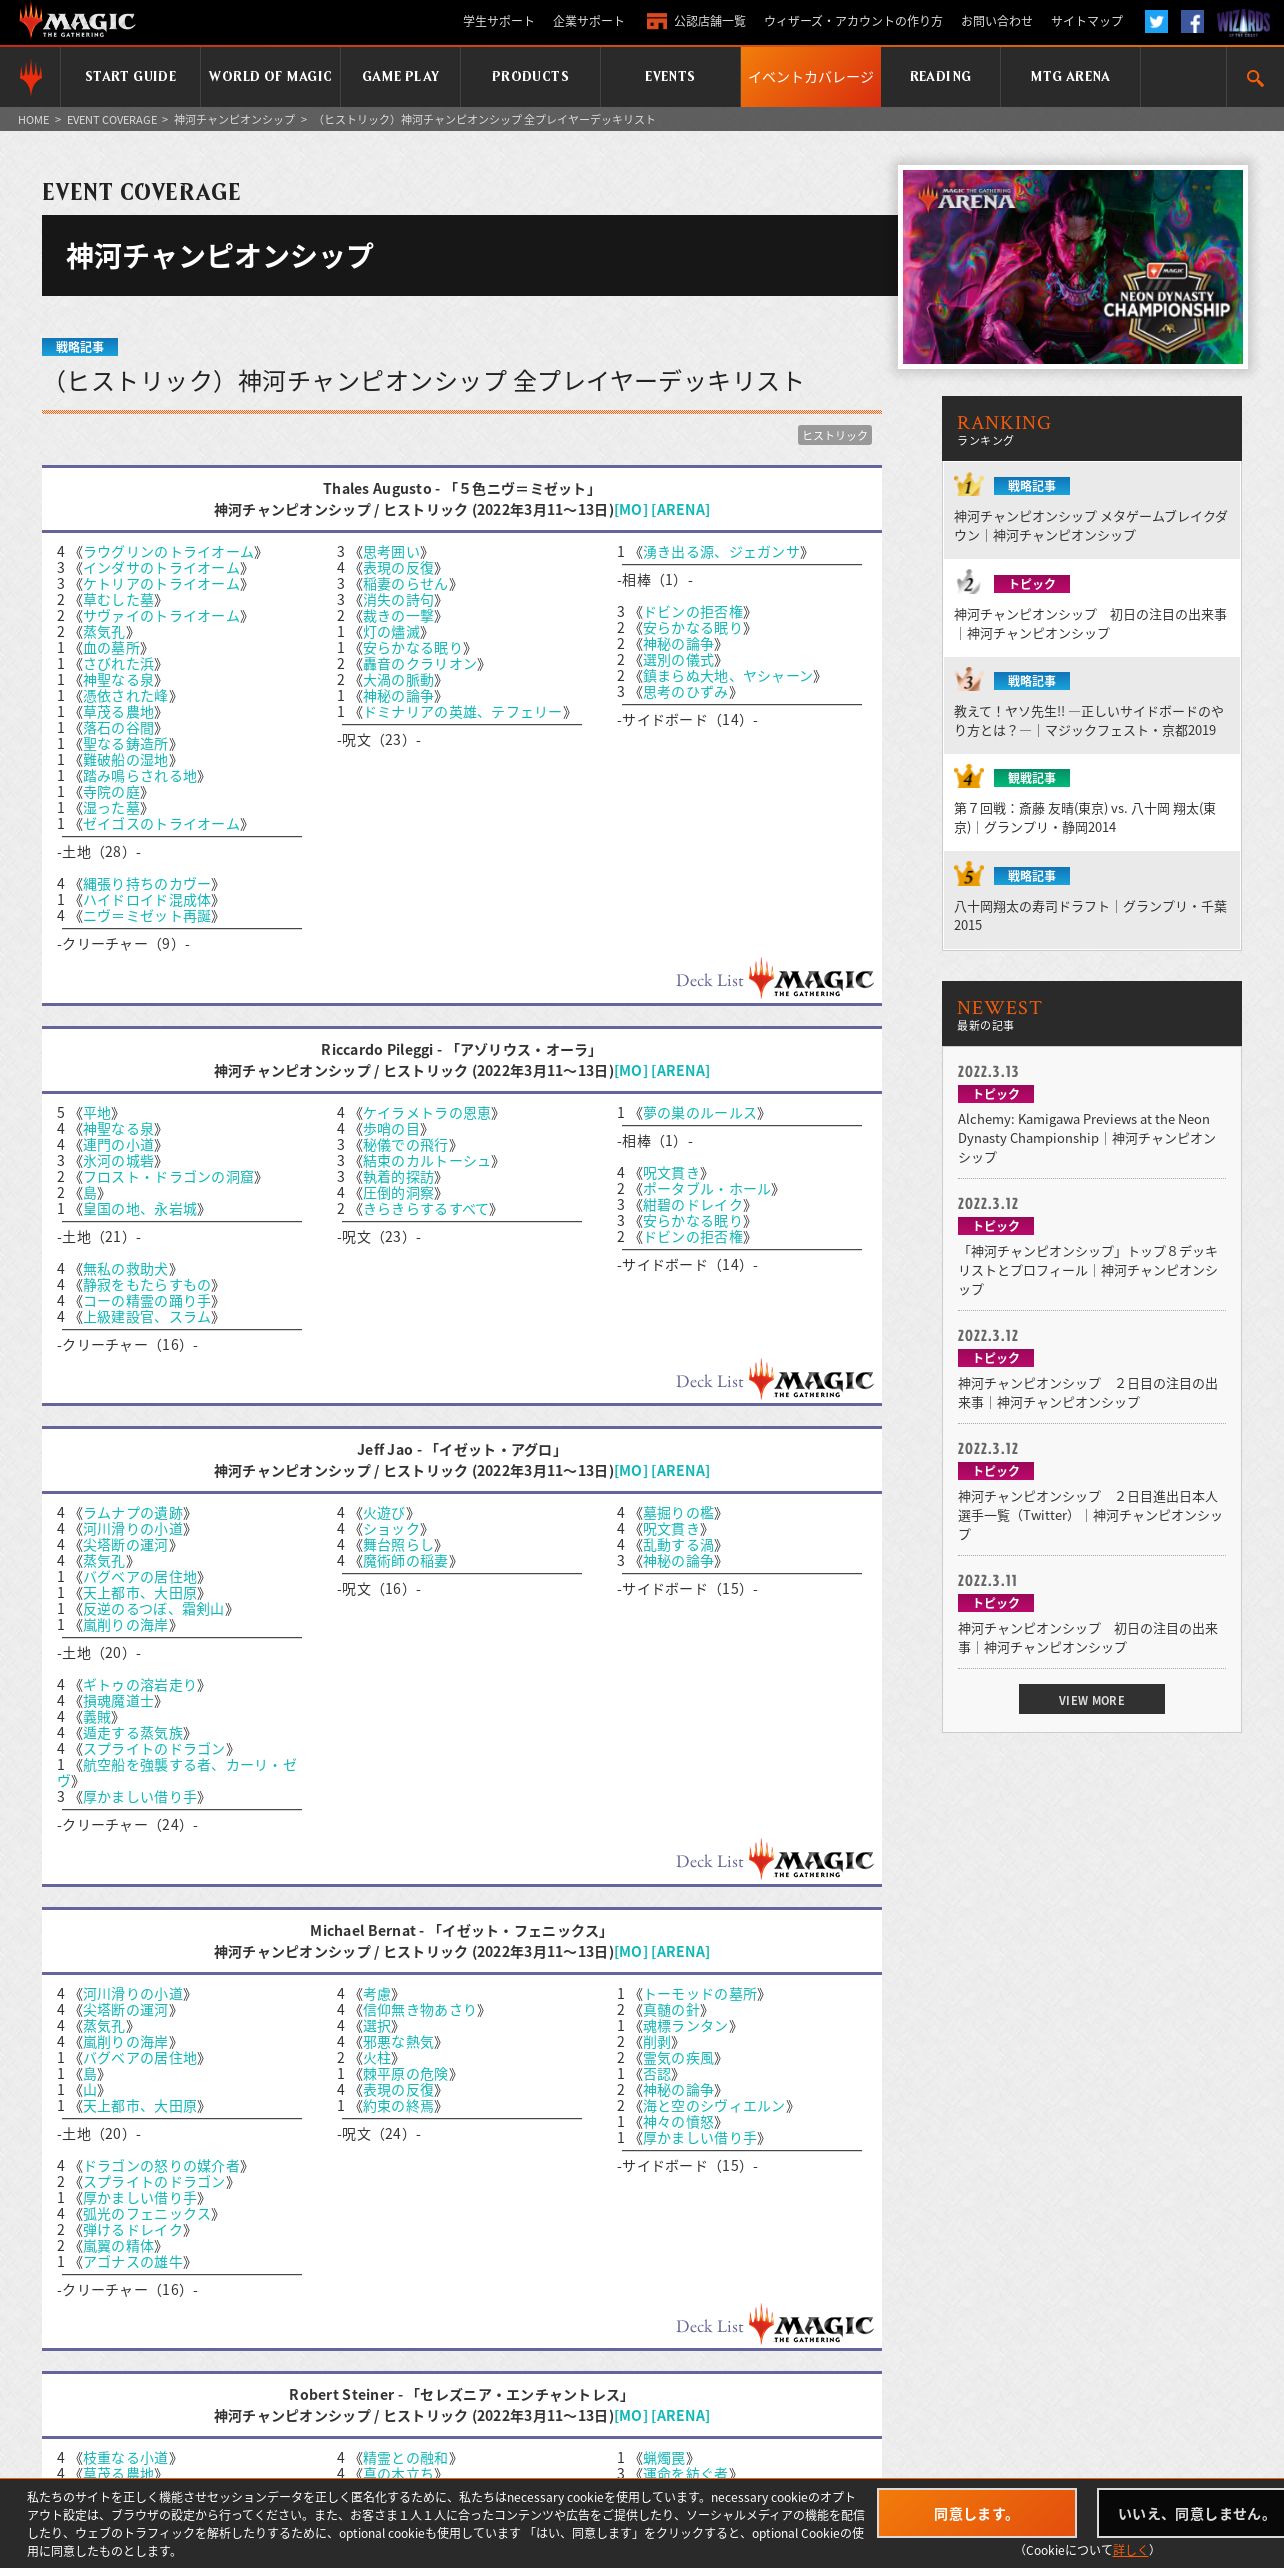Open the EVENTS menu
The height and width of the screenshot is (2568, 1284).
[670, 77]
